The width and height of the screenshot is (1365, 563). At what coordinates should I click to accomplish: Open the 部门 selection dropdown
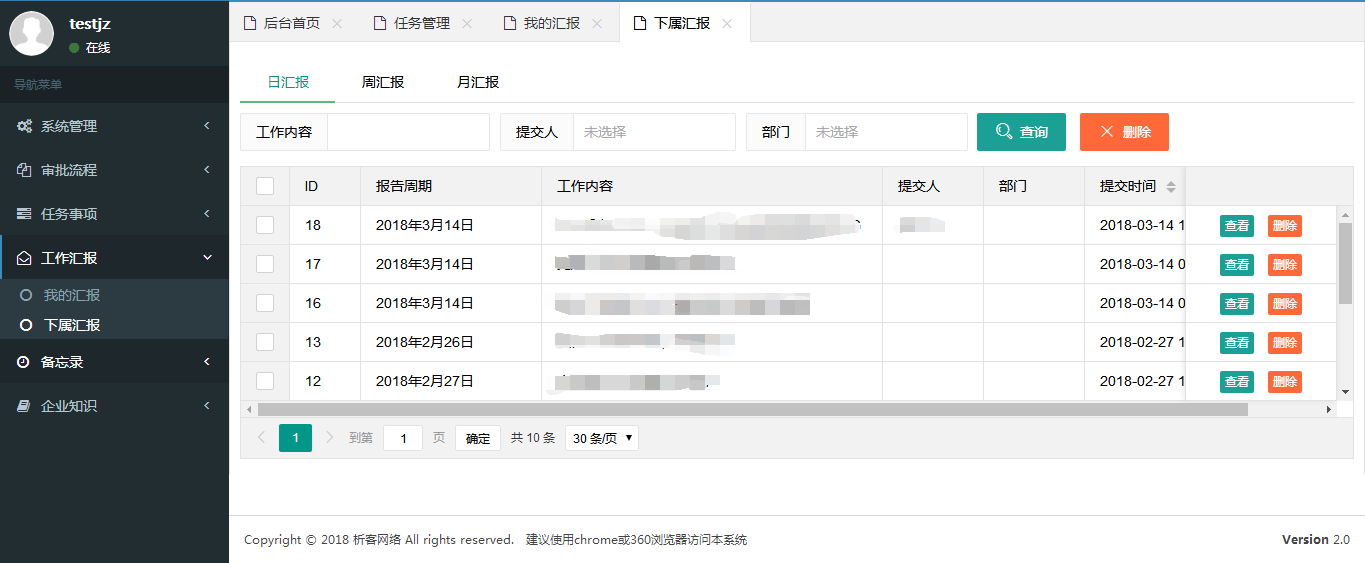pyautogui.click(x=885, y=132)
